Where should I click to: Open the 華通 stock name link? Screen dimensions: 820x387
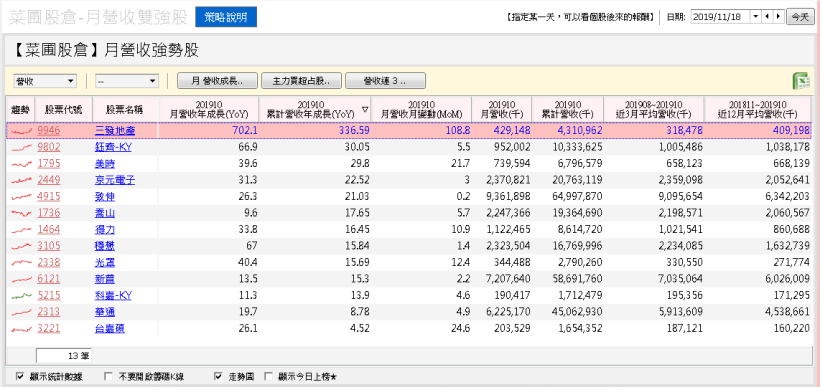point(105,312)
